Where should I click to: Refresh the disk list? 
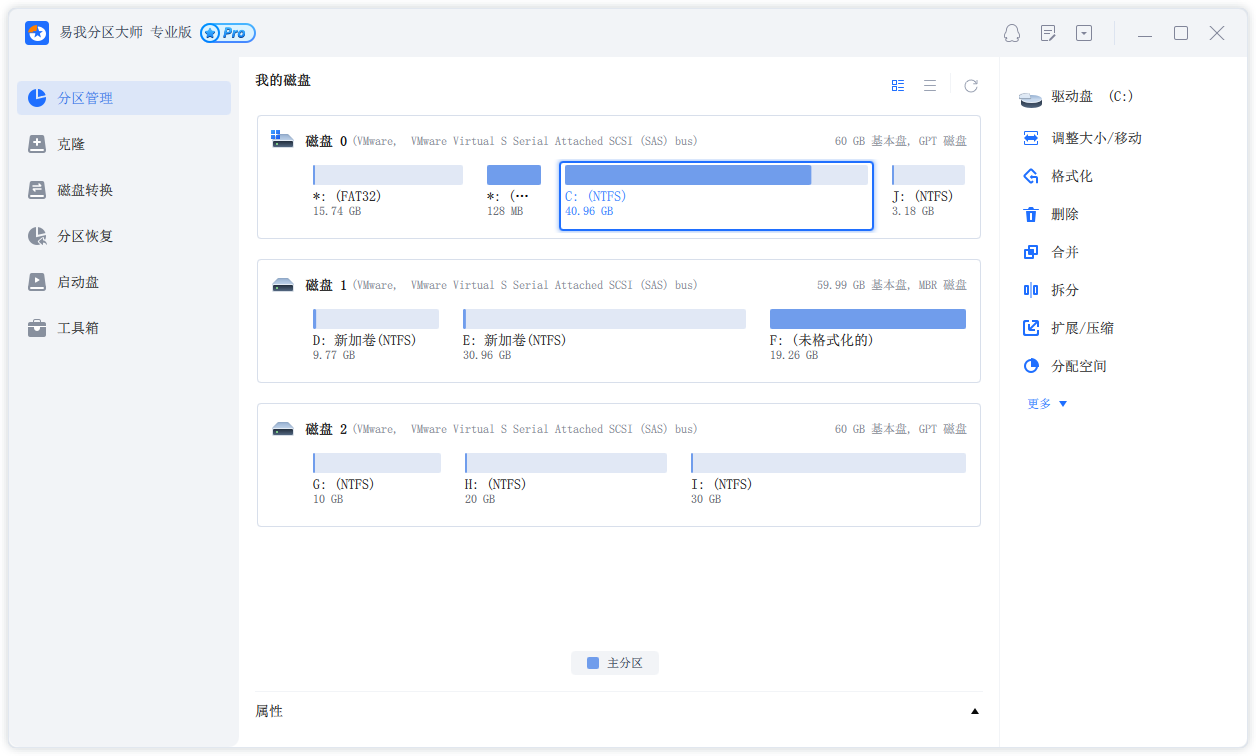[x=970, y=85]
